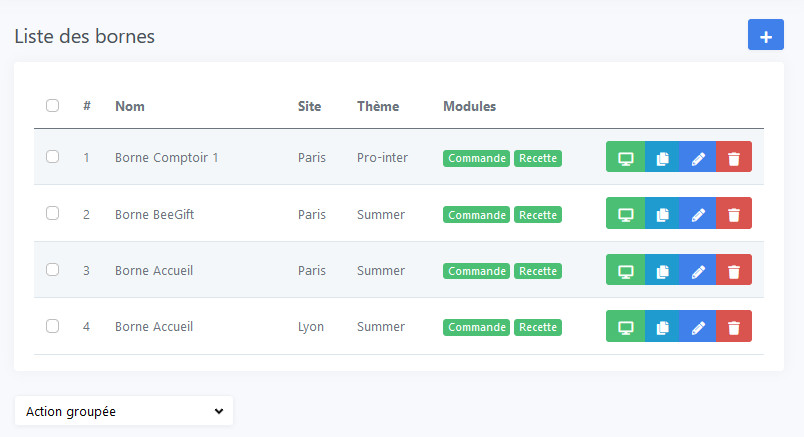Click the Commande badge on row 1
The height and width of the screenshot is (437, 804).
476,158
